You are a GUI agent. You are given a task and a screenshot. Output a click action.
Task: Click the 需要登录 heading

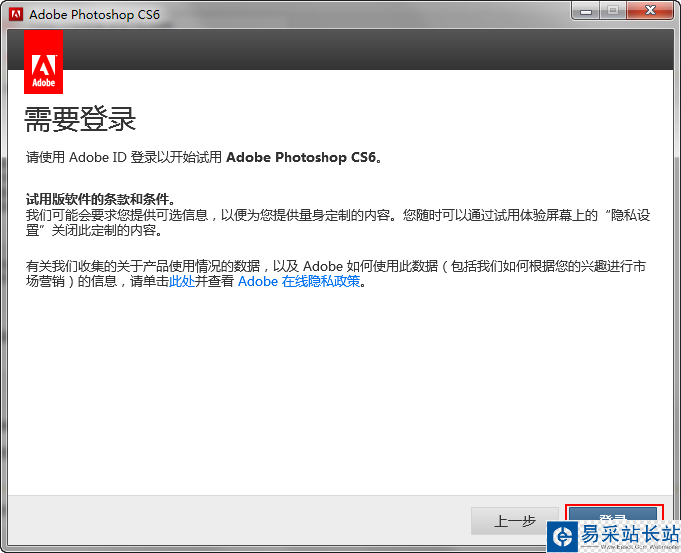coord(80,119)
